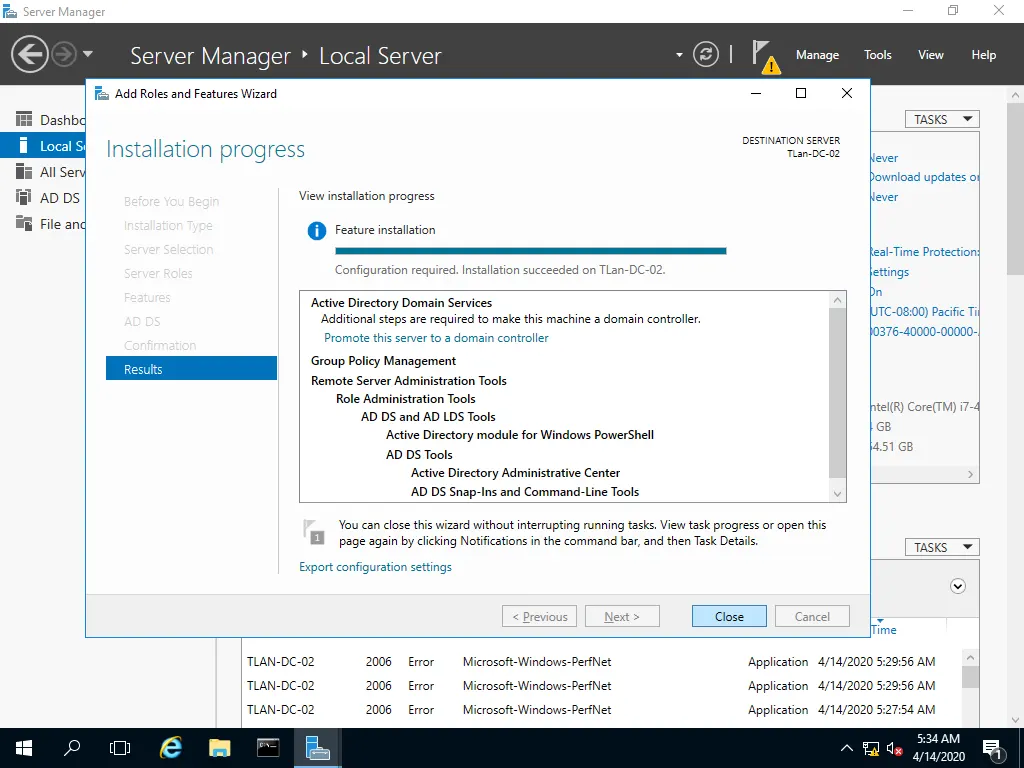
Task: Click the Server Manager back arrow
Action: coord(30,54)
